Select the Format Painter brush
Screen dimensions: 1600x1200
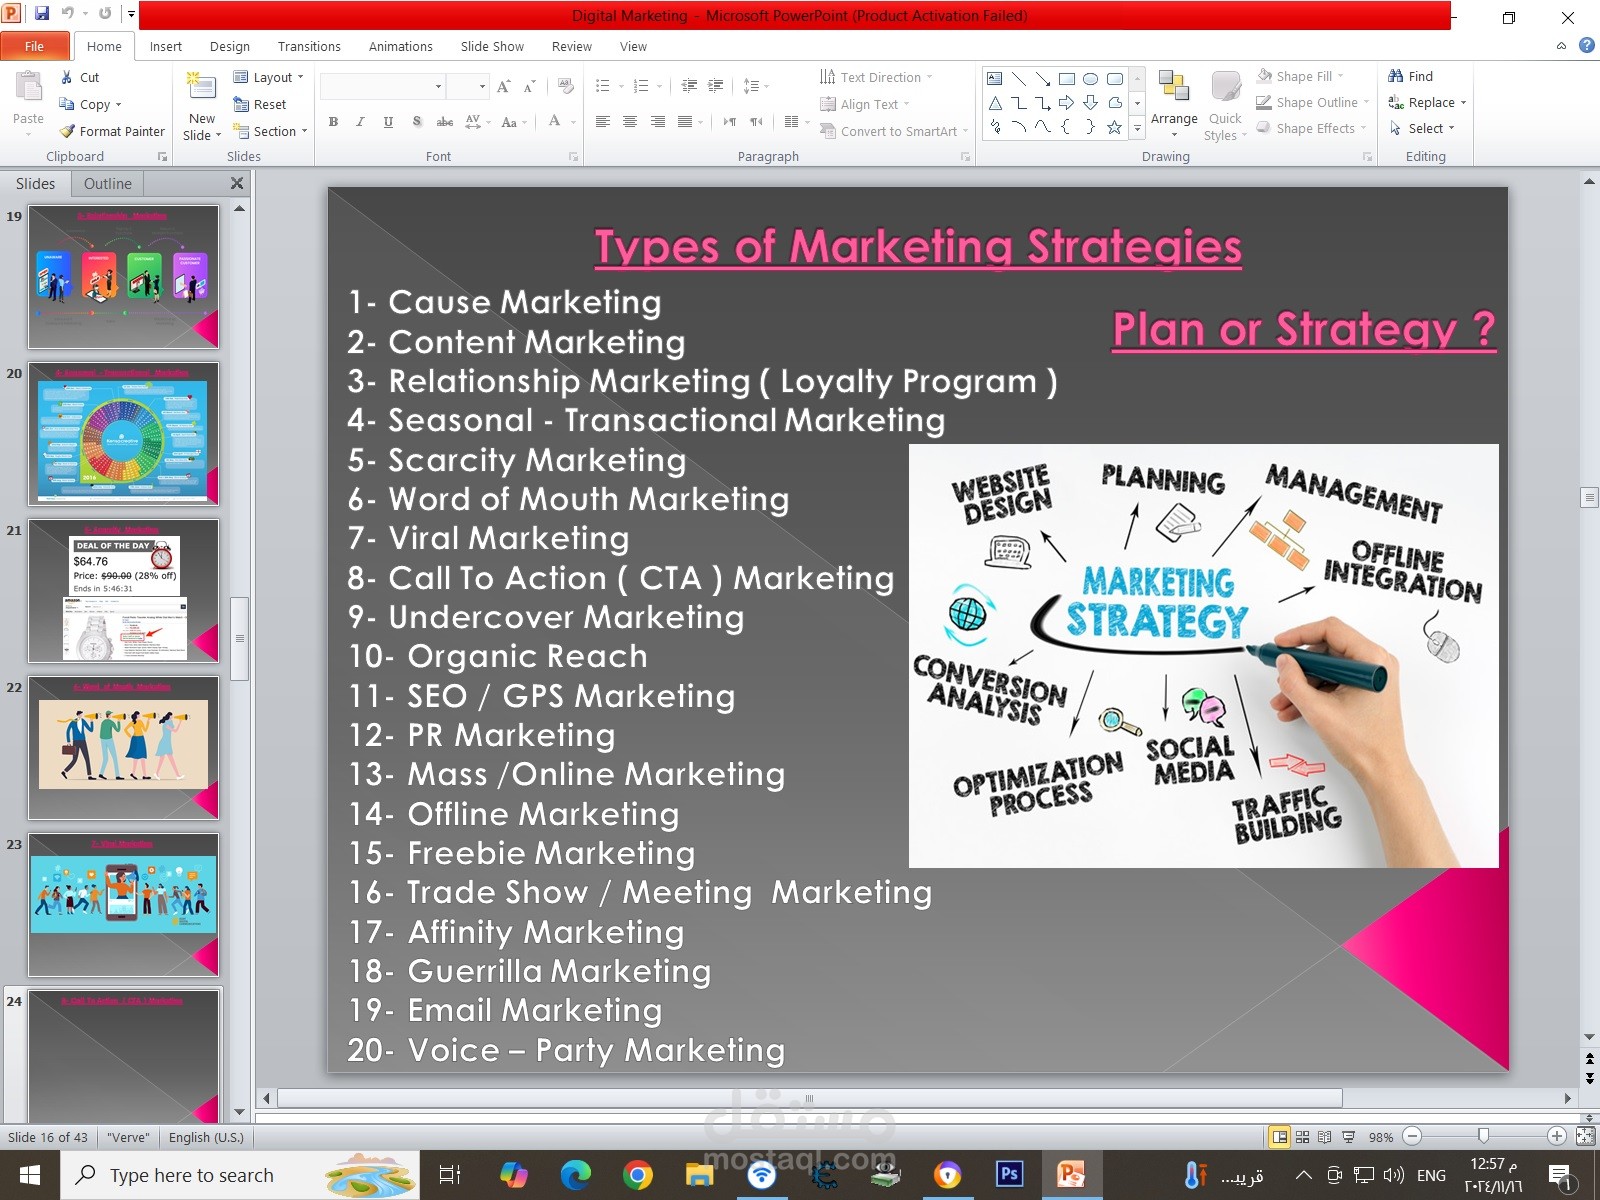(x=67, y=131)
